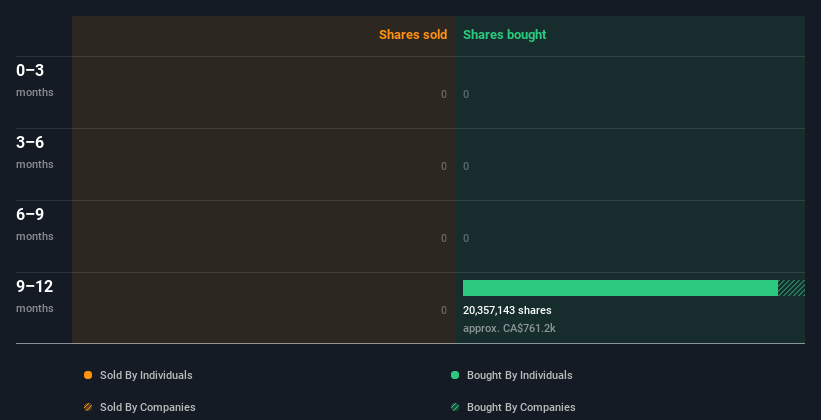Click the Shares bought column header
This screenshot has width=821, height=420.
point(505,35)
